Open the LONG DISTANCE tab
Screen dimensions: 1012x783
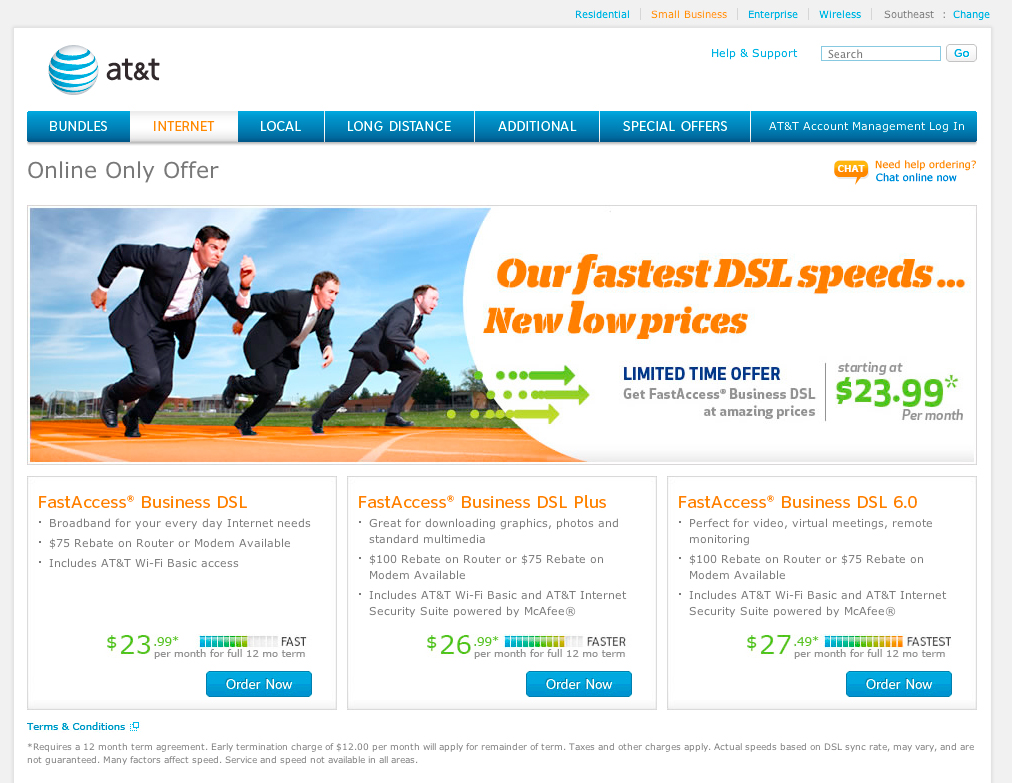coord(399,126)
